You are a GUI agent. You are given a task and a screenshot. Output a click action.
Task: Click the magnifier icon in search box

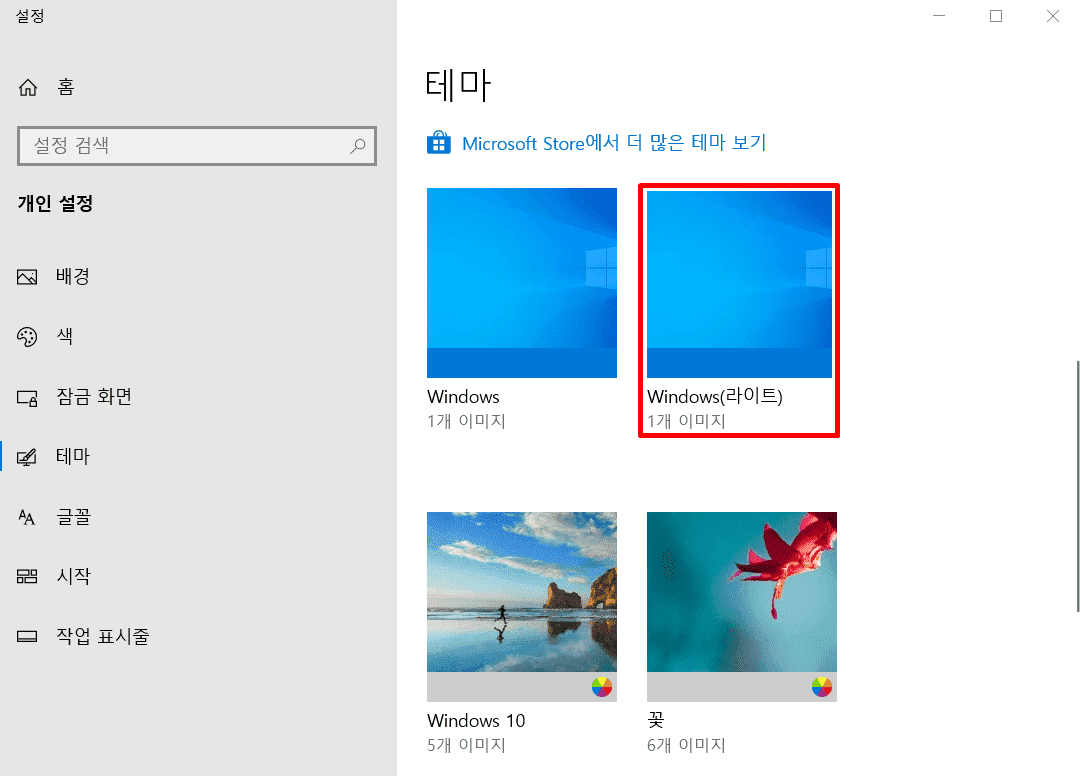[357, 145]
